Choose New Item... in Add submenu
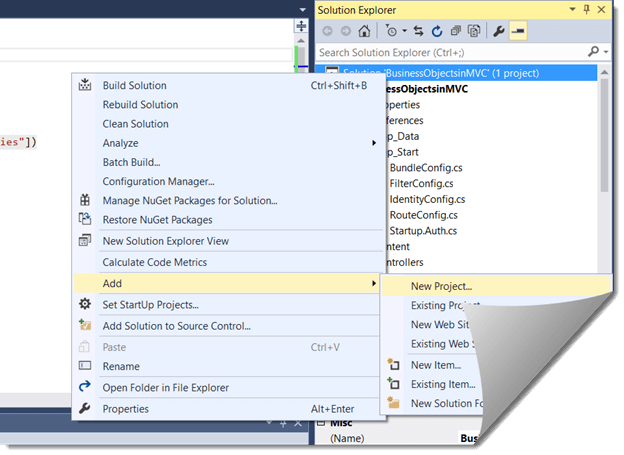Viewport: 624px width, 455px height. click(436, 365)
